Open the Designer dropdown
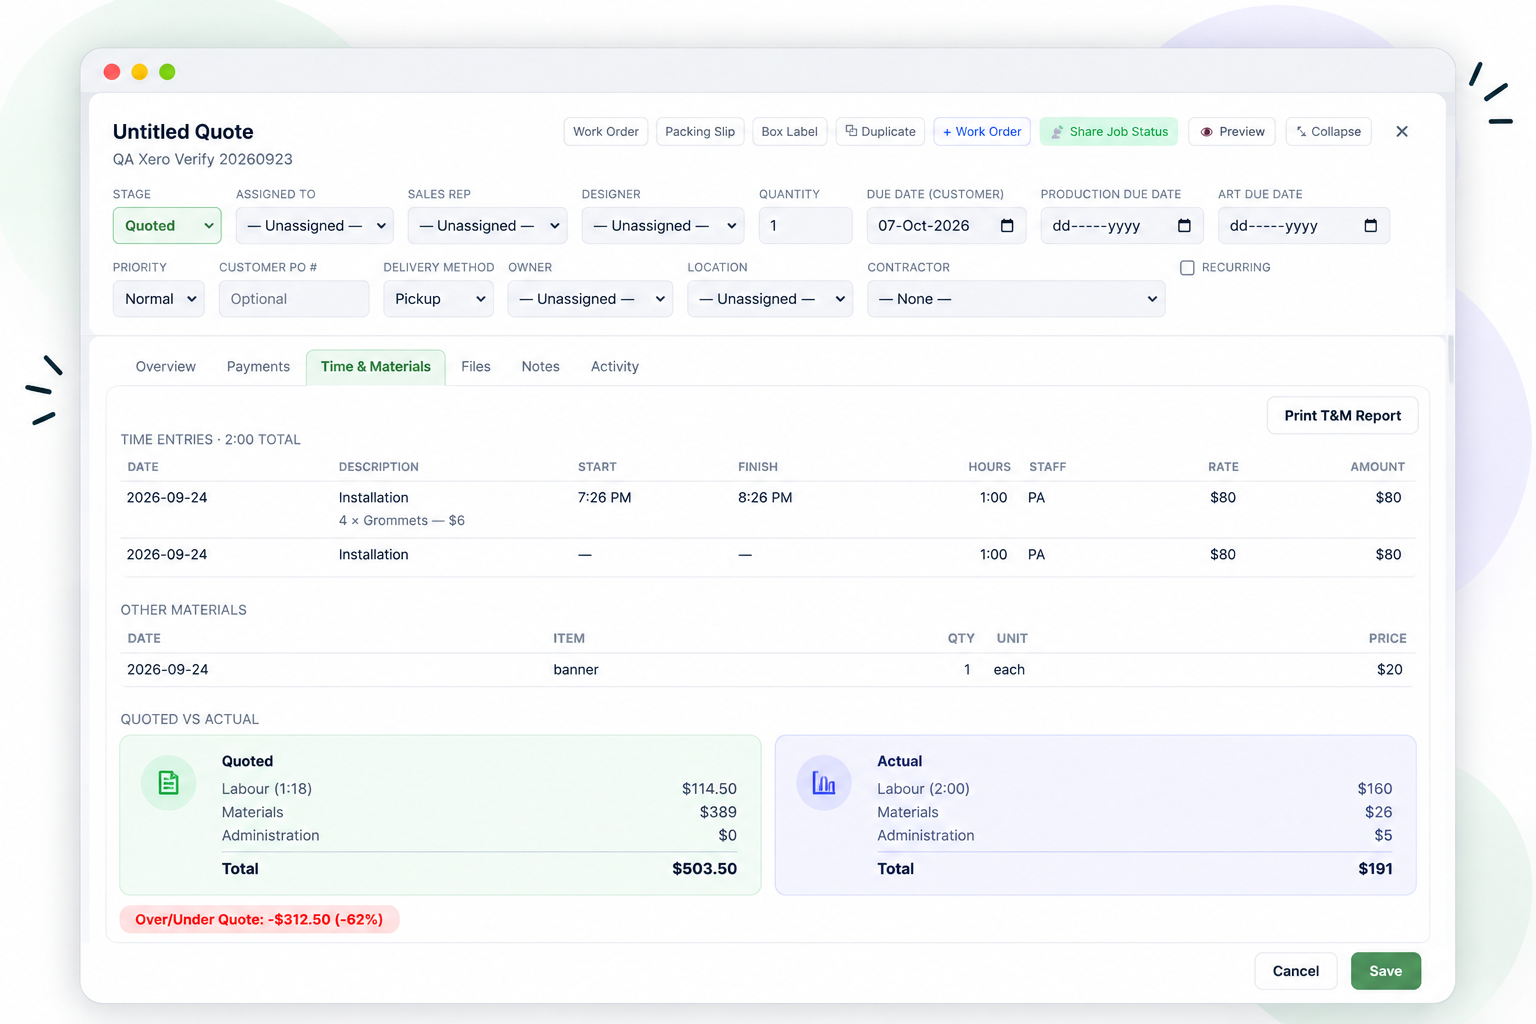This screenshot has width=1536, height=1024. (663, 226)
